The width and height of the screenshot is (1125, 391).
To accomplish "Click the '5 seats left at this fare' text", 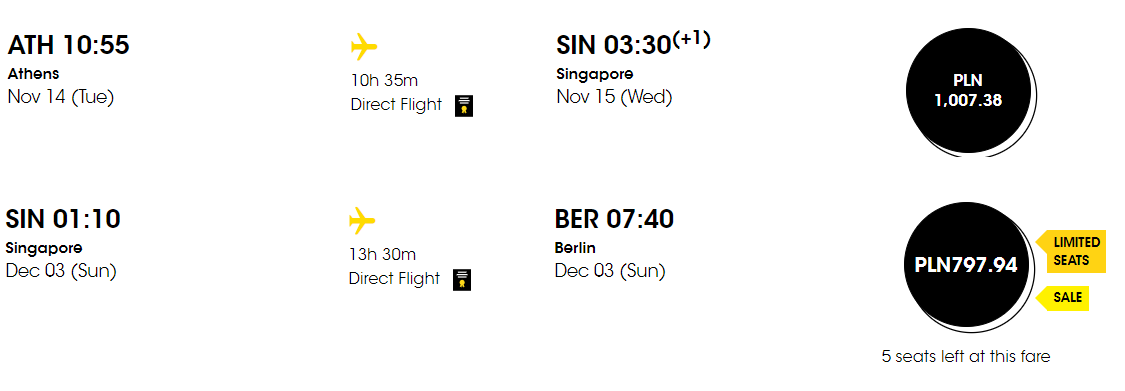I will tap(966, 356).
